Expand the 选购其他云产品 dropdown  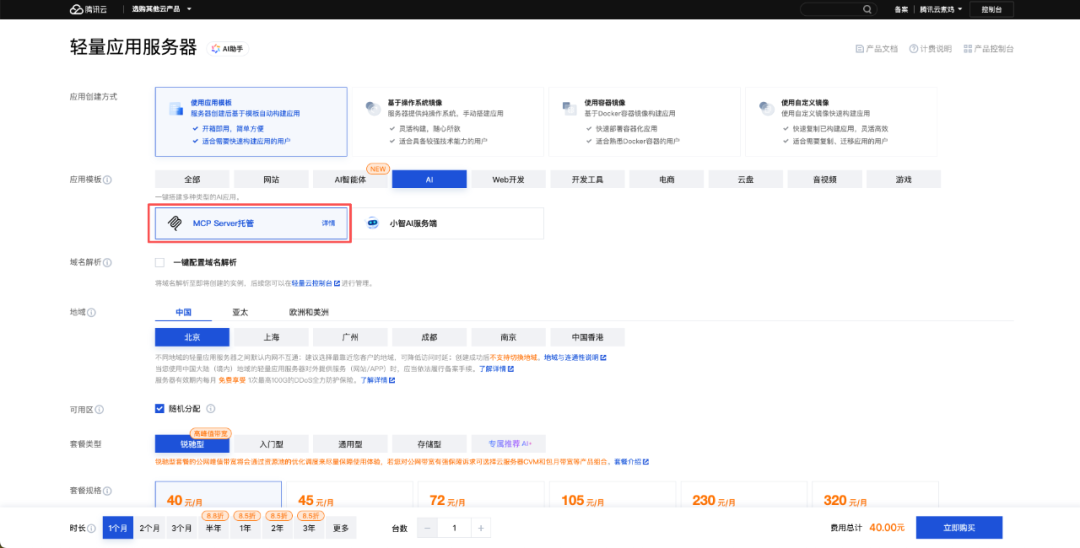coord(162,9)
